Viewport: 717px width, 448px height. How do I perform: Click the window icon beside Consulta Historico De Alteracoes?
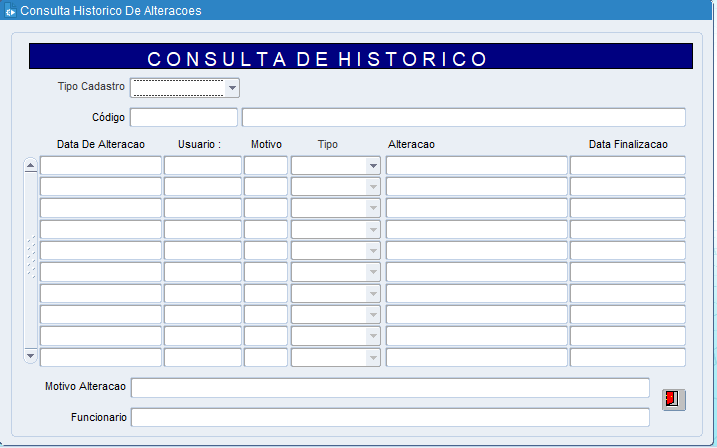pos(10,11)
